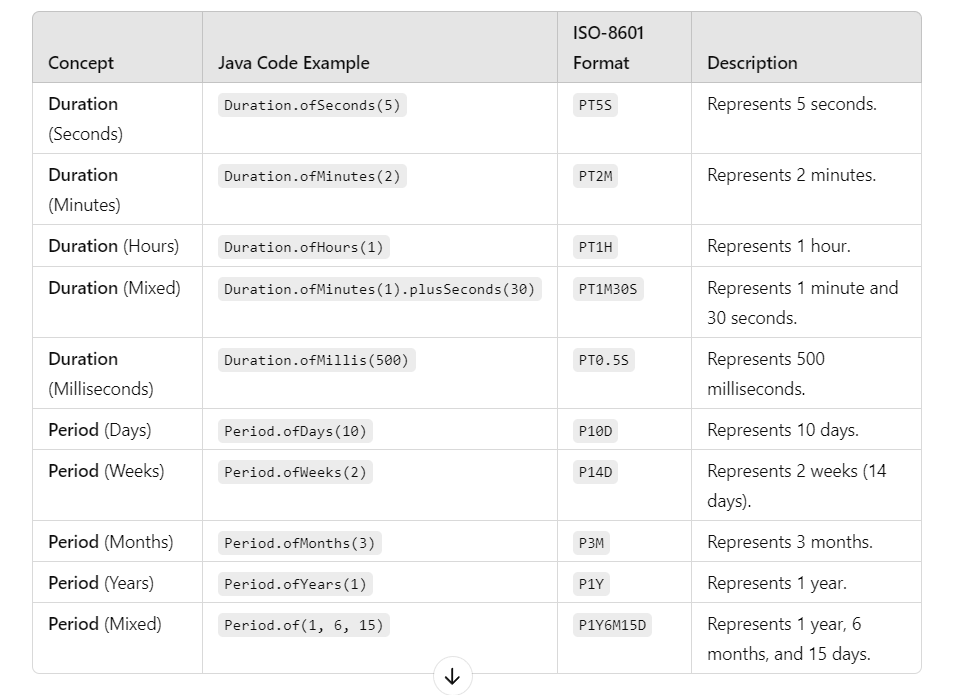The image size is (976, 697).
Task: Select the Duration.ofMinutes(2) code
Action: tap(312, 176)
